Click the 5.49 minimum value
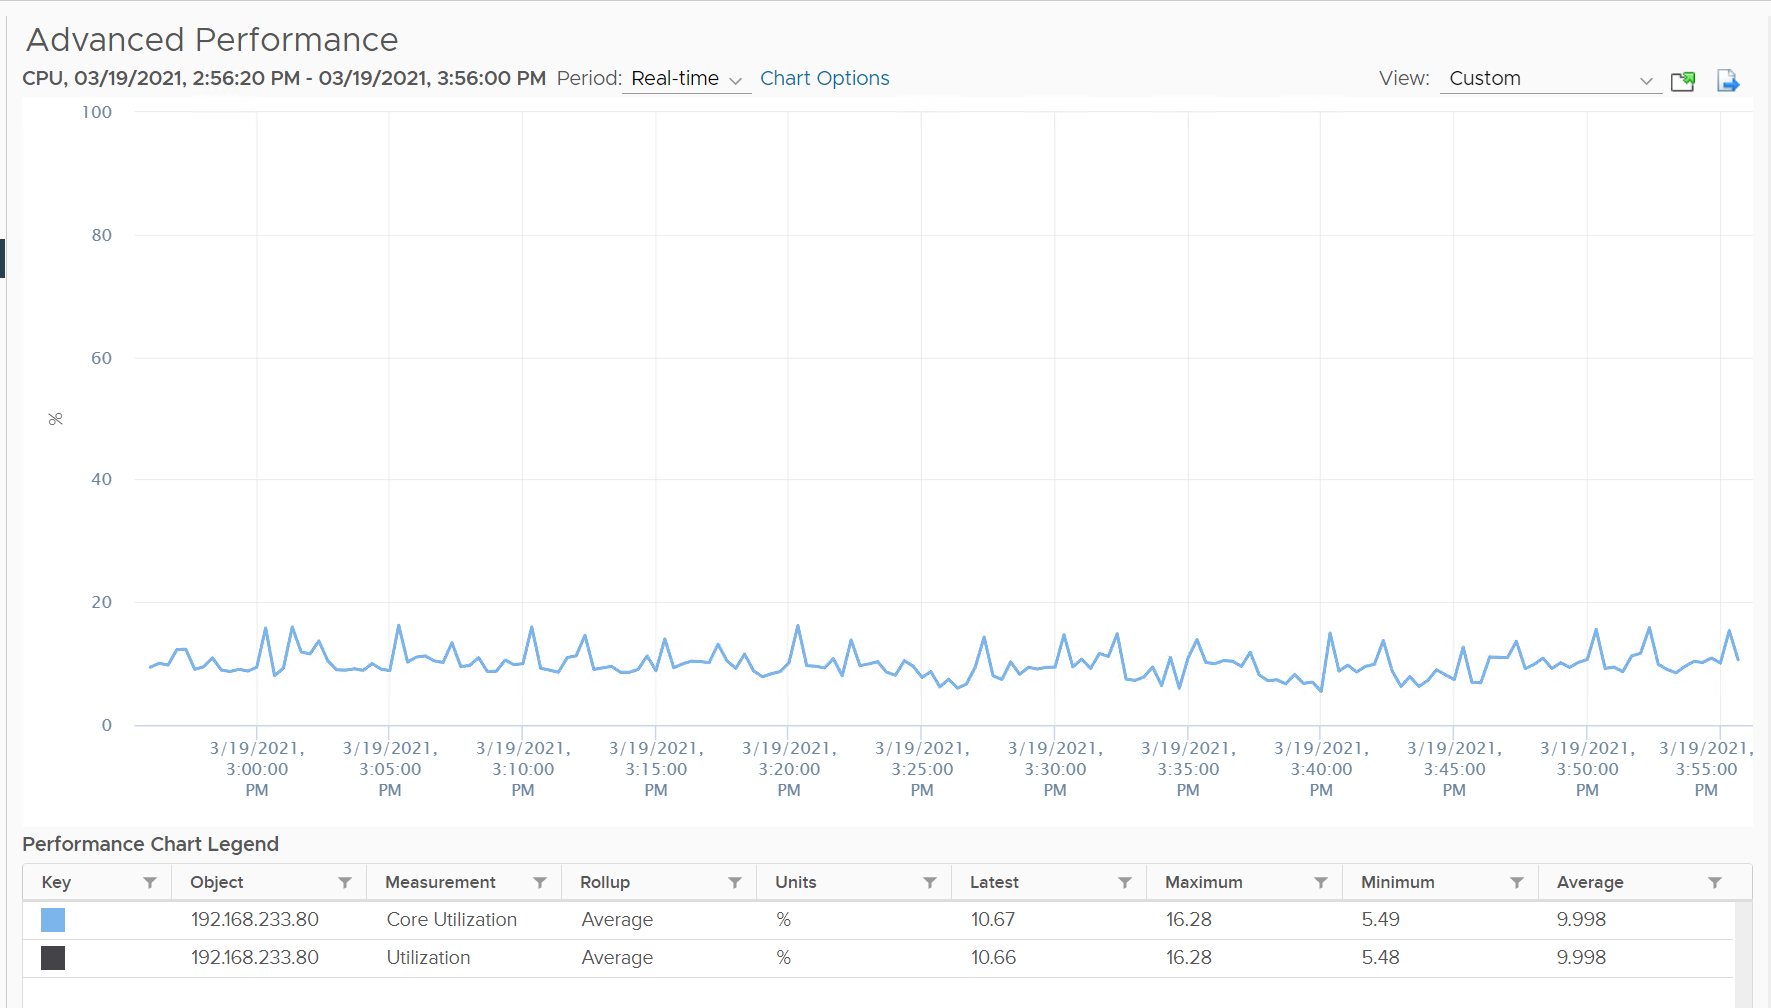1771x1008 pixels. click(x=1381, y=920)
